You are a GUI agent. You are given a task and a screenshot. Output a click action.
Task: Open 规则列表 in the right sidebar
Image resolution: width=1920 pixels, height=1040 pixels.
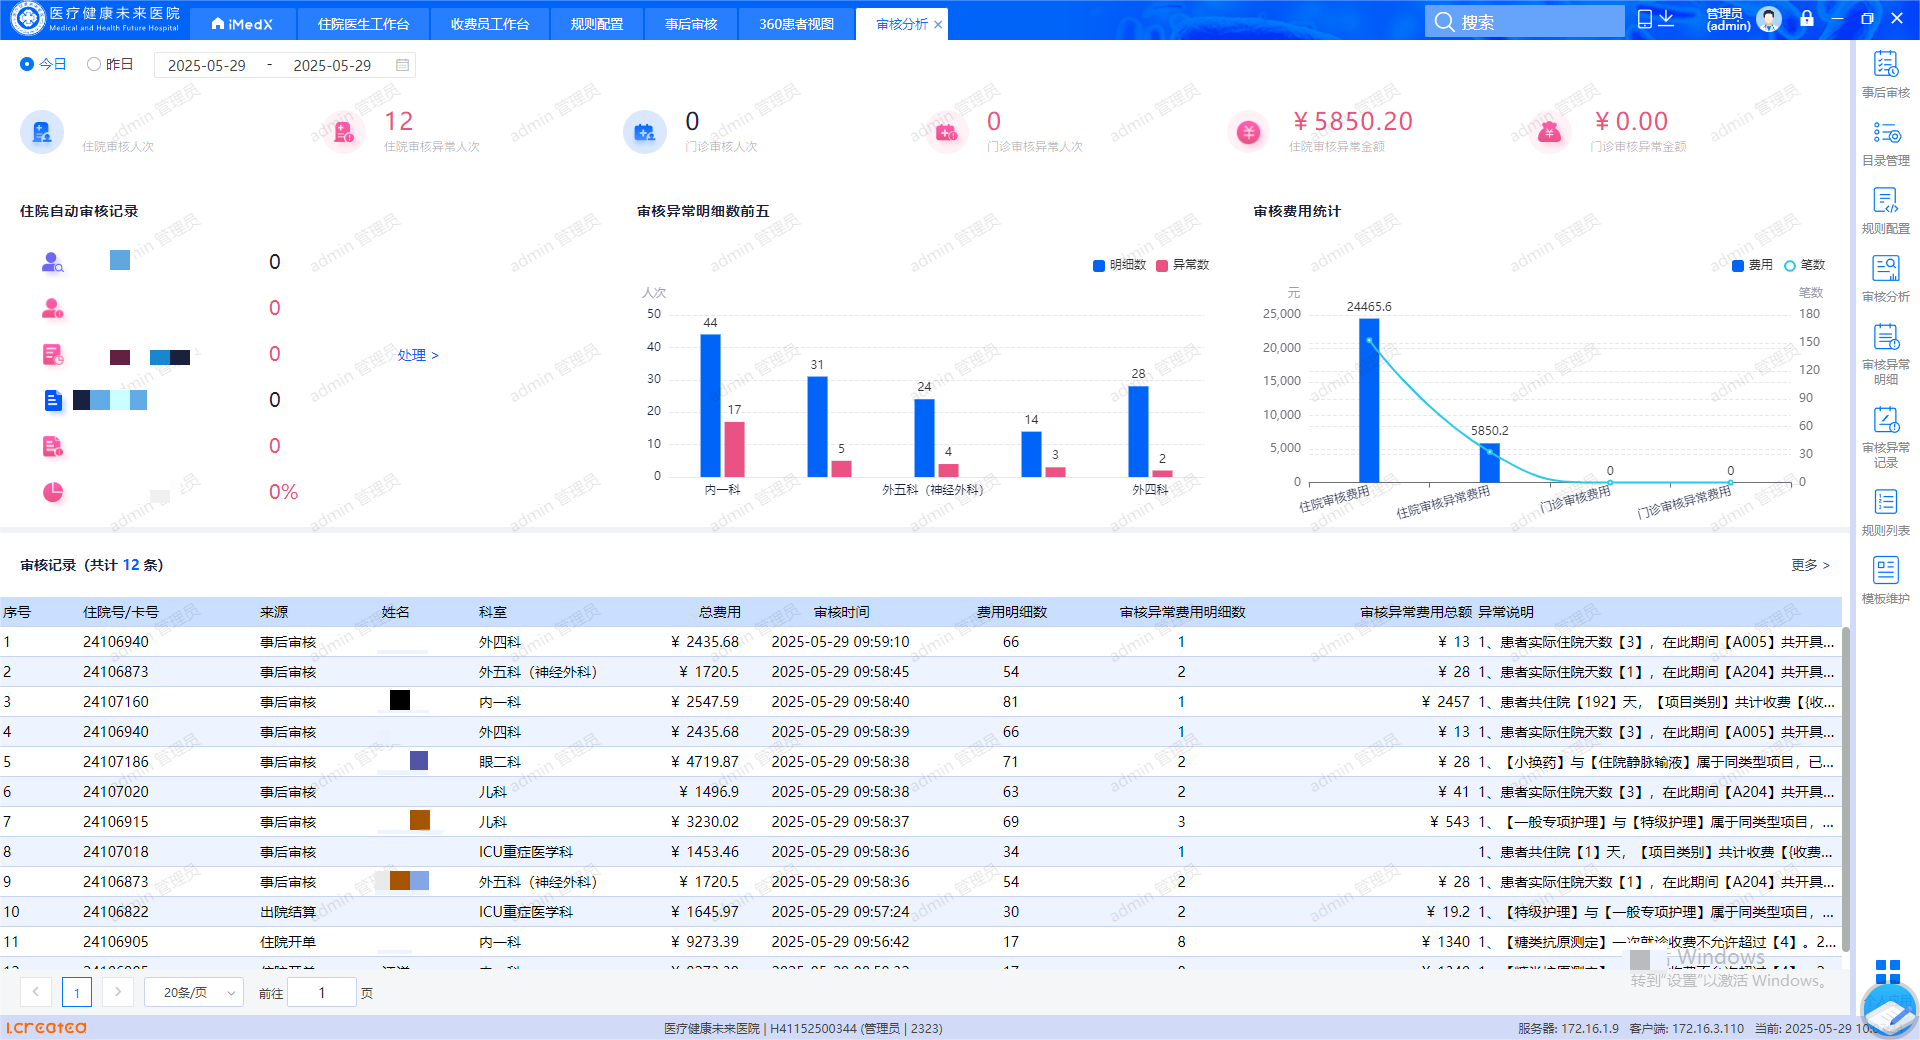(x=1885, y=513)
